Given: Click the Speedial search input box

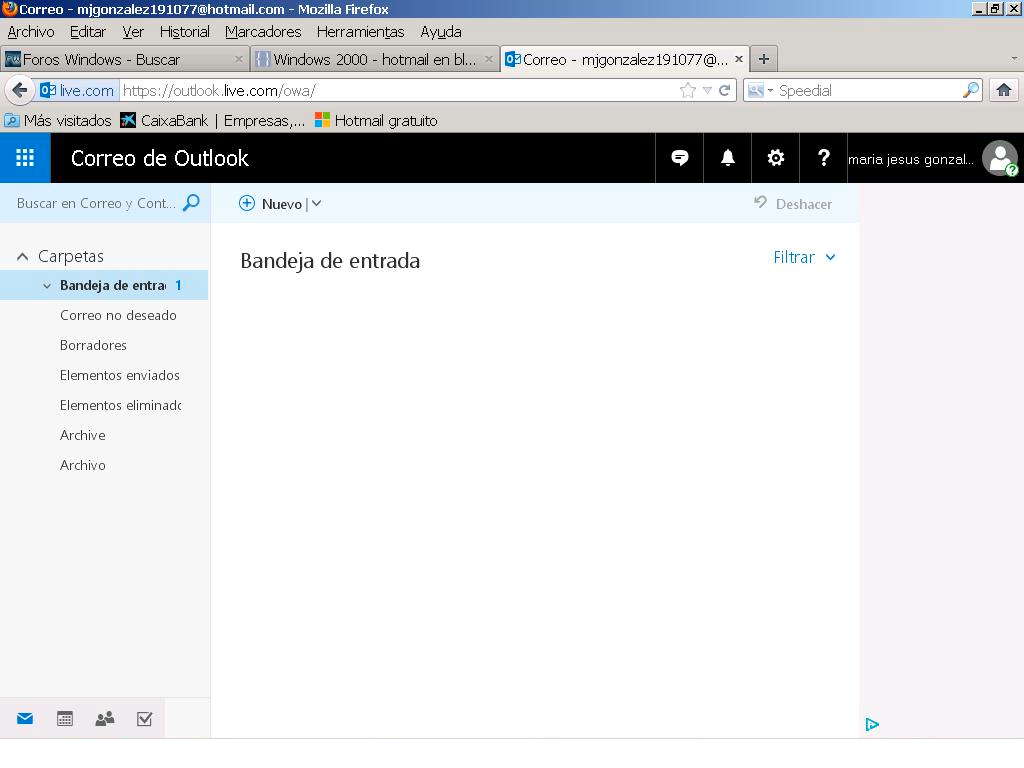Looking at the screenshot, I should 869,90.
